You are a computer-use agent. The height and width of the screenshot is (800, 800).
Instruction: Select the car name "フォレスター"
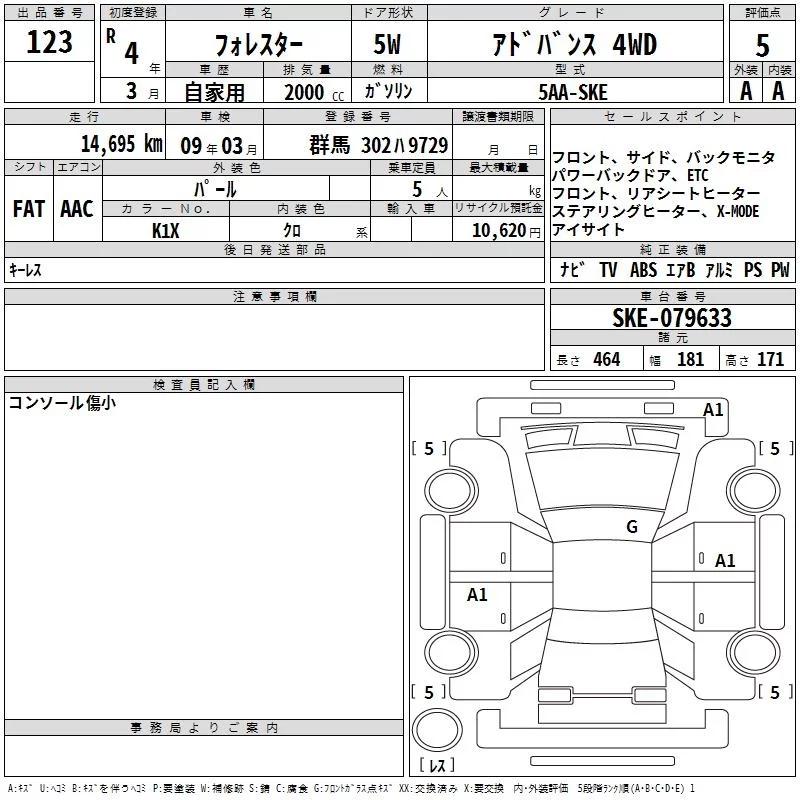coord(259,45)
